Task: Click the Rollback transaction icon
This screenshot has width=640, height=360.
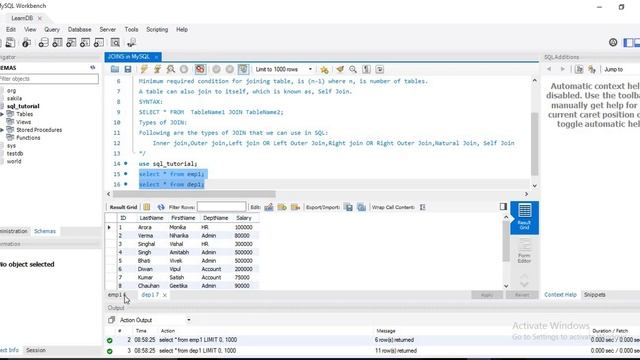Action: 230,69
